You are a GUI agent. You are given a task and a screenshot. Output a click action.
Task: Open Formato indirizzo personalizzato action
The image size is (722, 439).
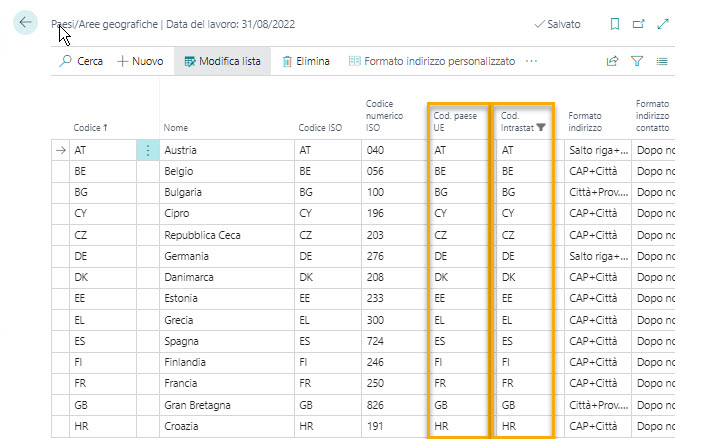(431, 61)
